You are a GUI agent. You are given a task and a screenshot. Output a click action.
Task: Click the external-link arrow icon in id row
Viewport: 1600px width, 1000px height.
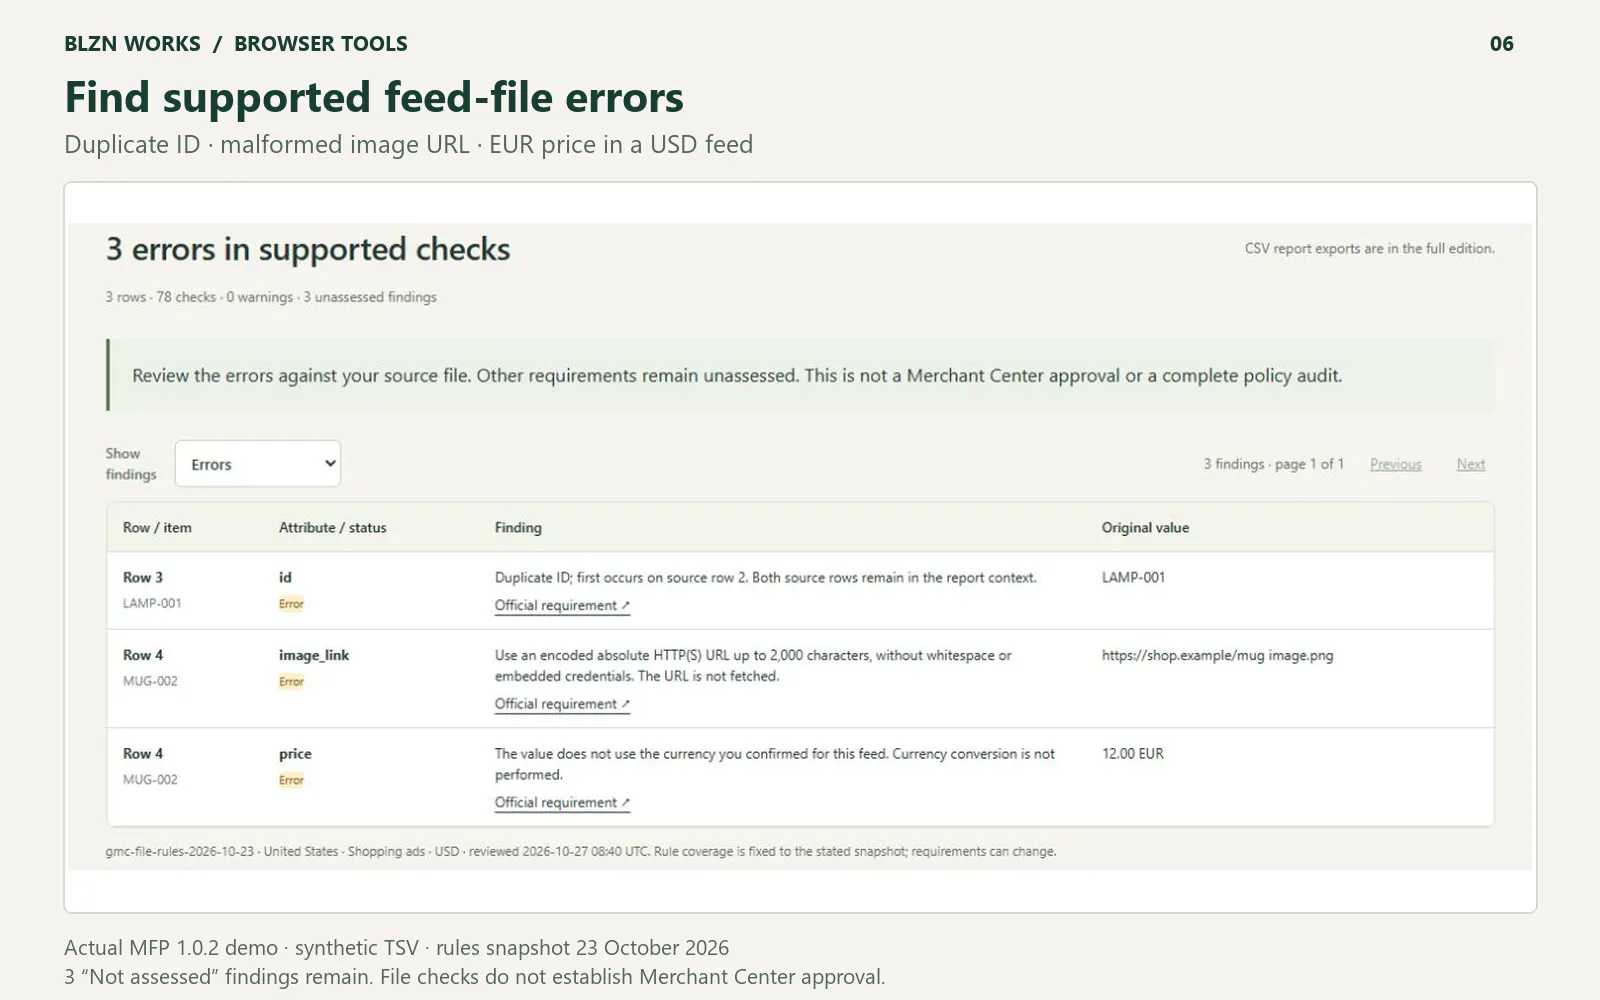[x=626, y=605]
